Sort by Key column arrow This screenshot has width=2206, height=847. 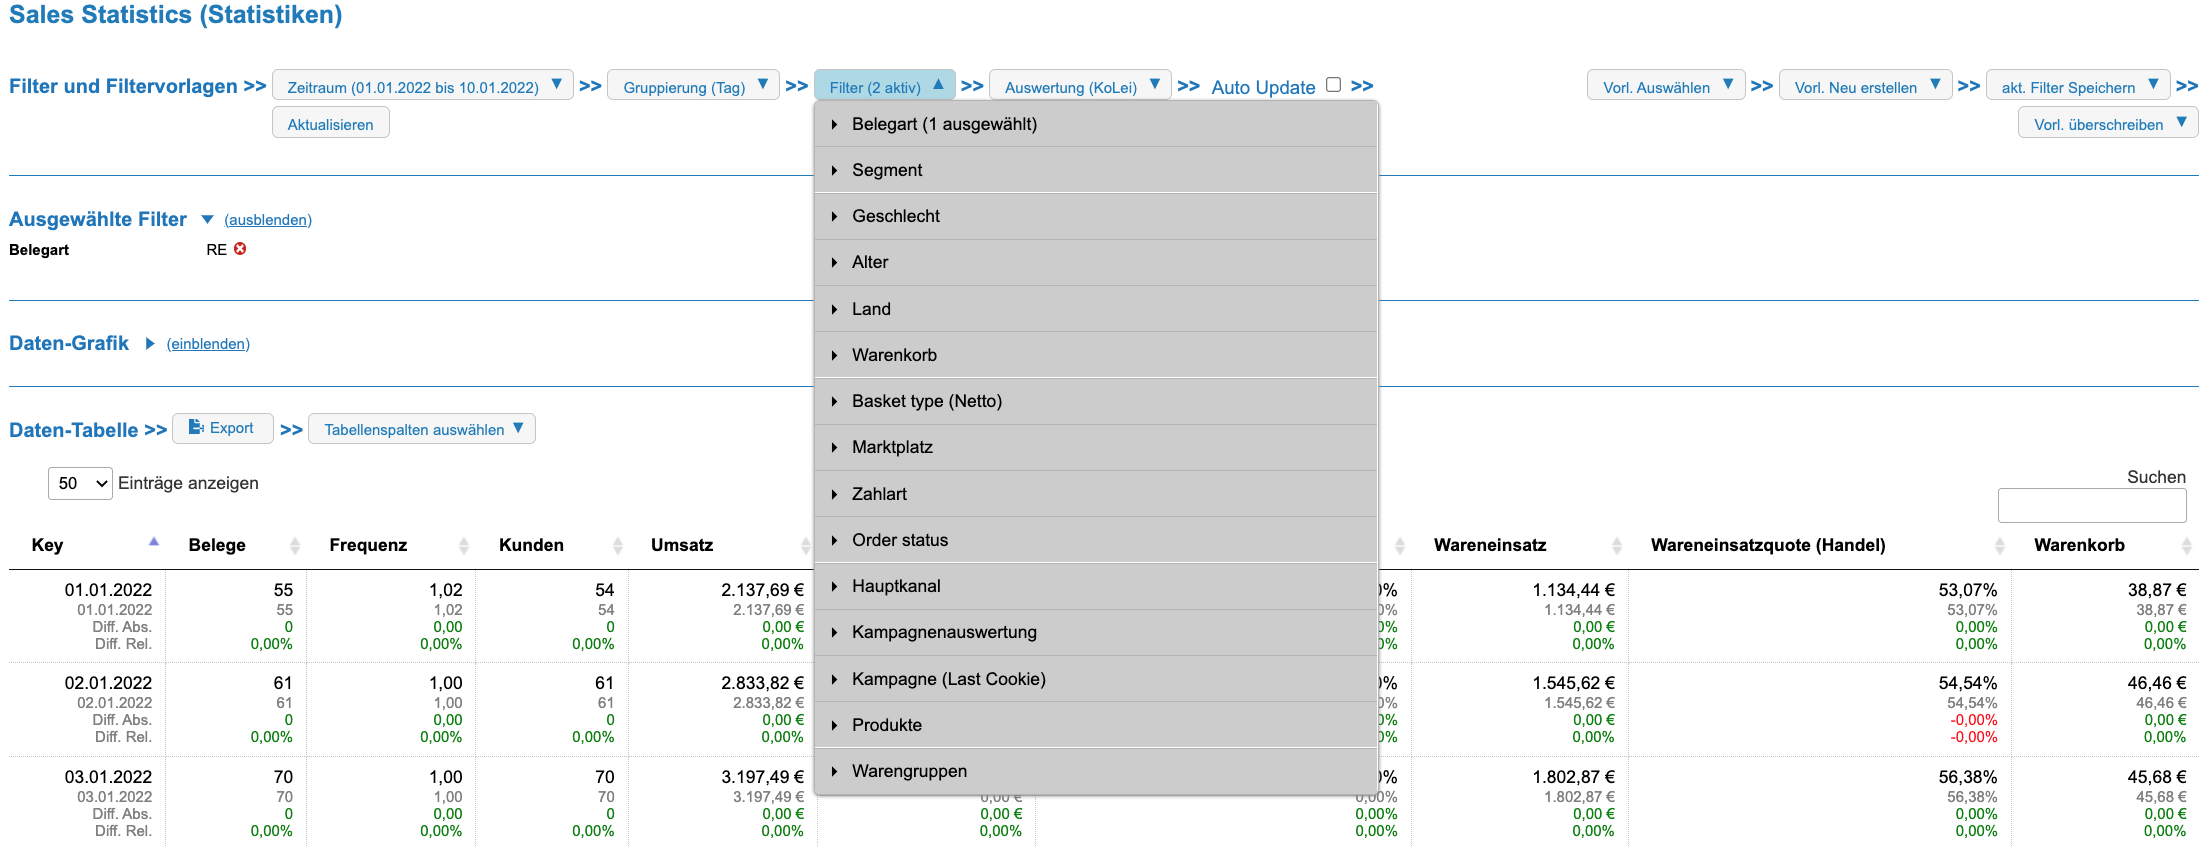point(154,541)
